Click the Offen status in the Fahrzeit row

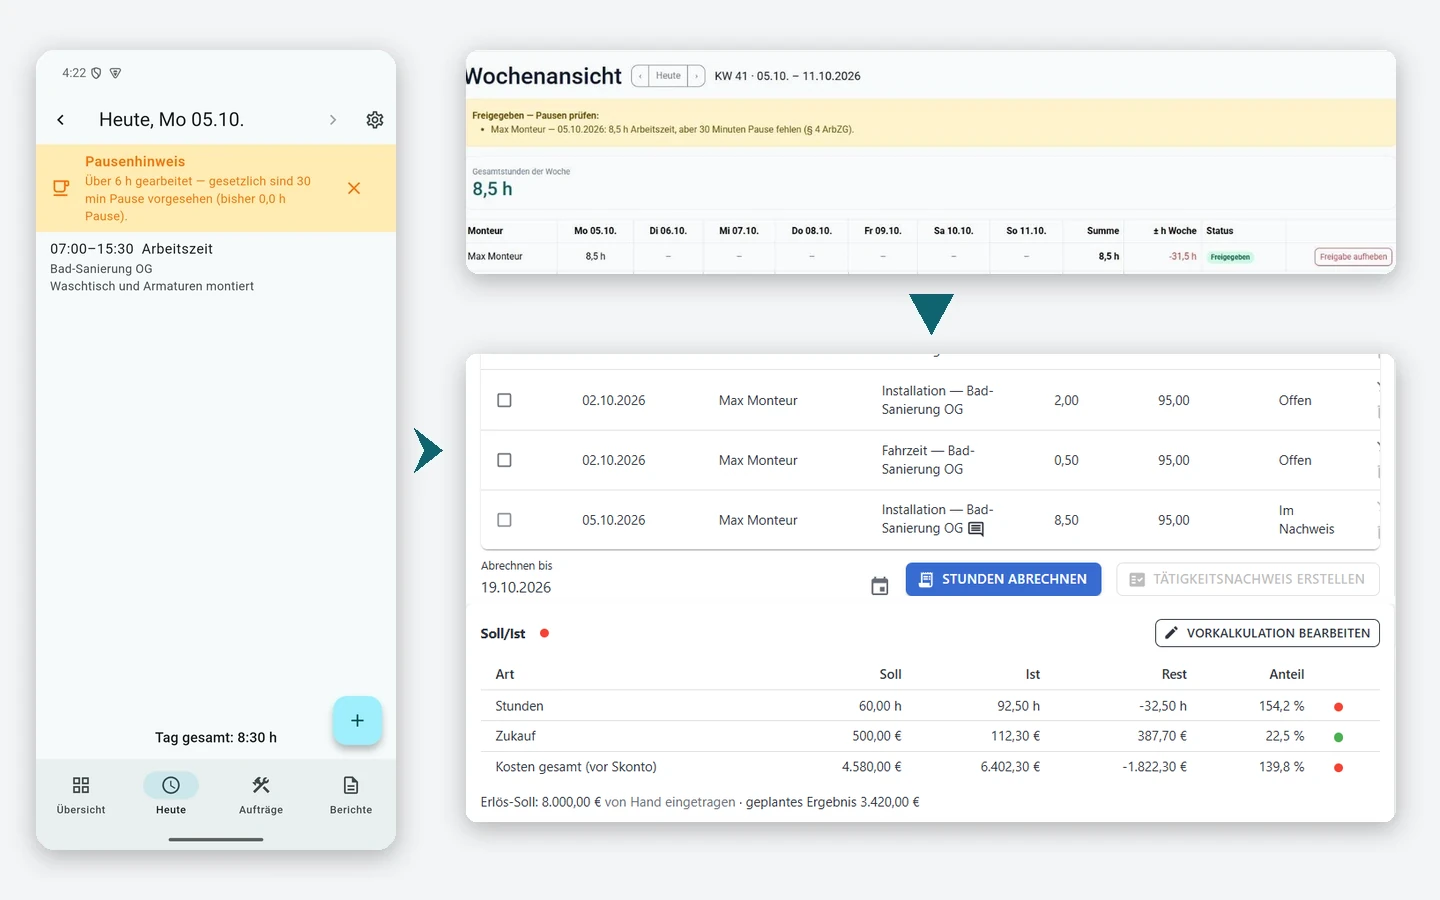click(1295, 460)
